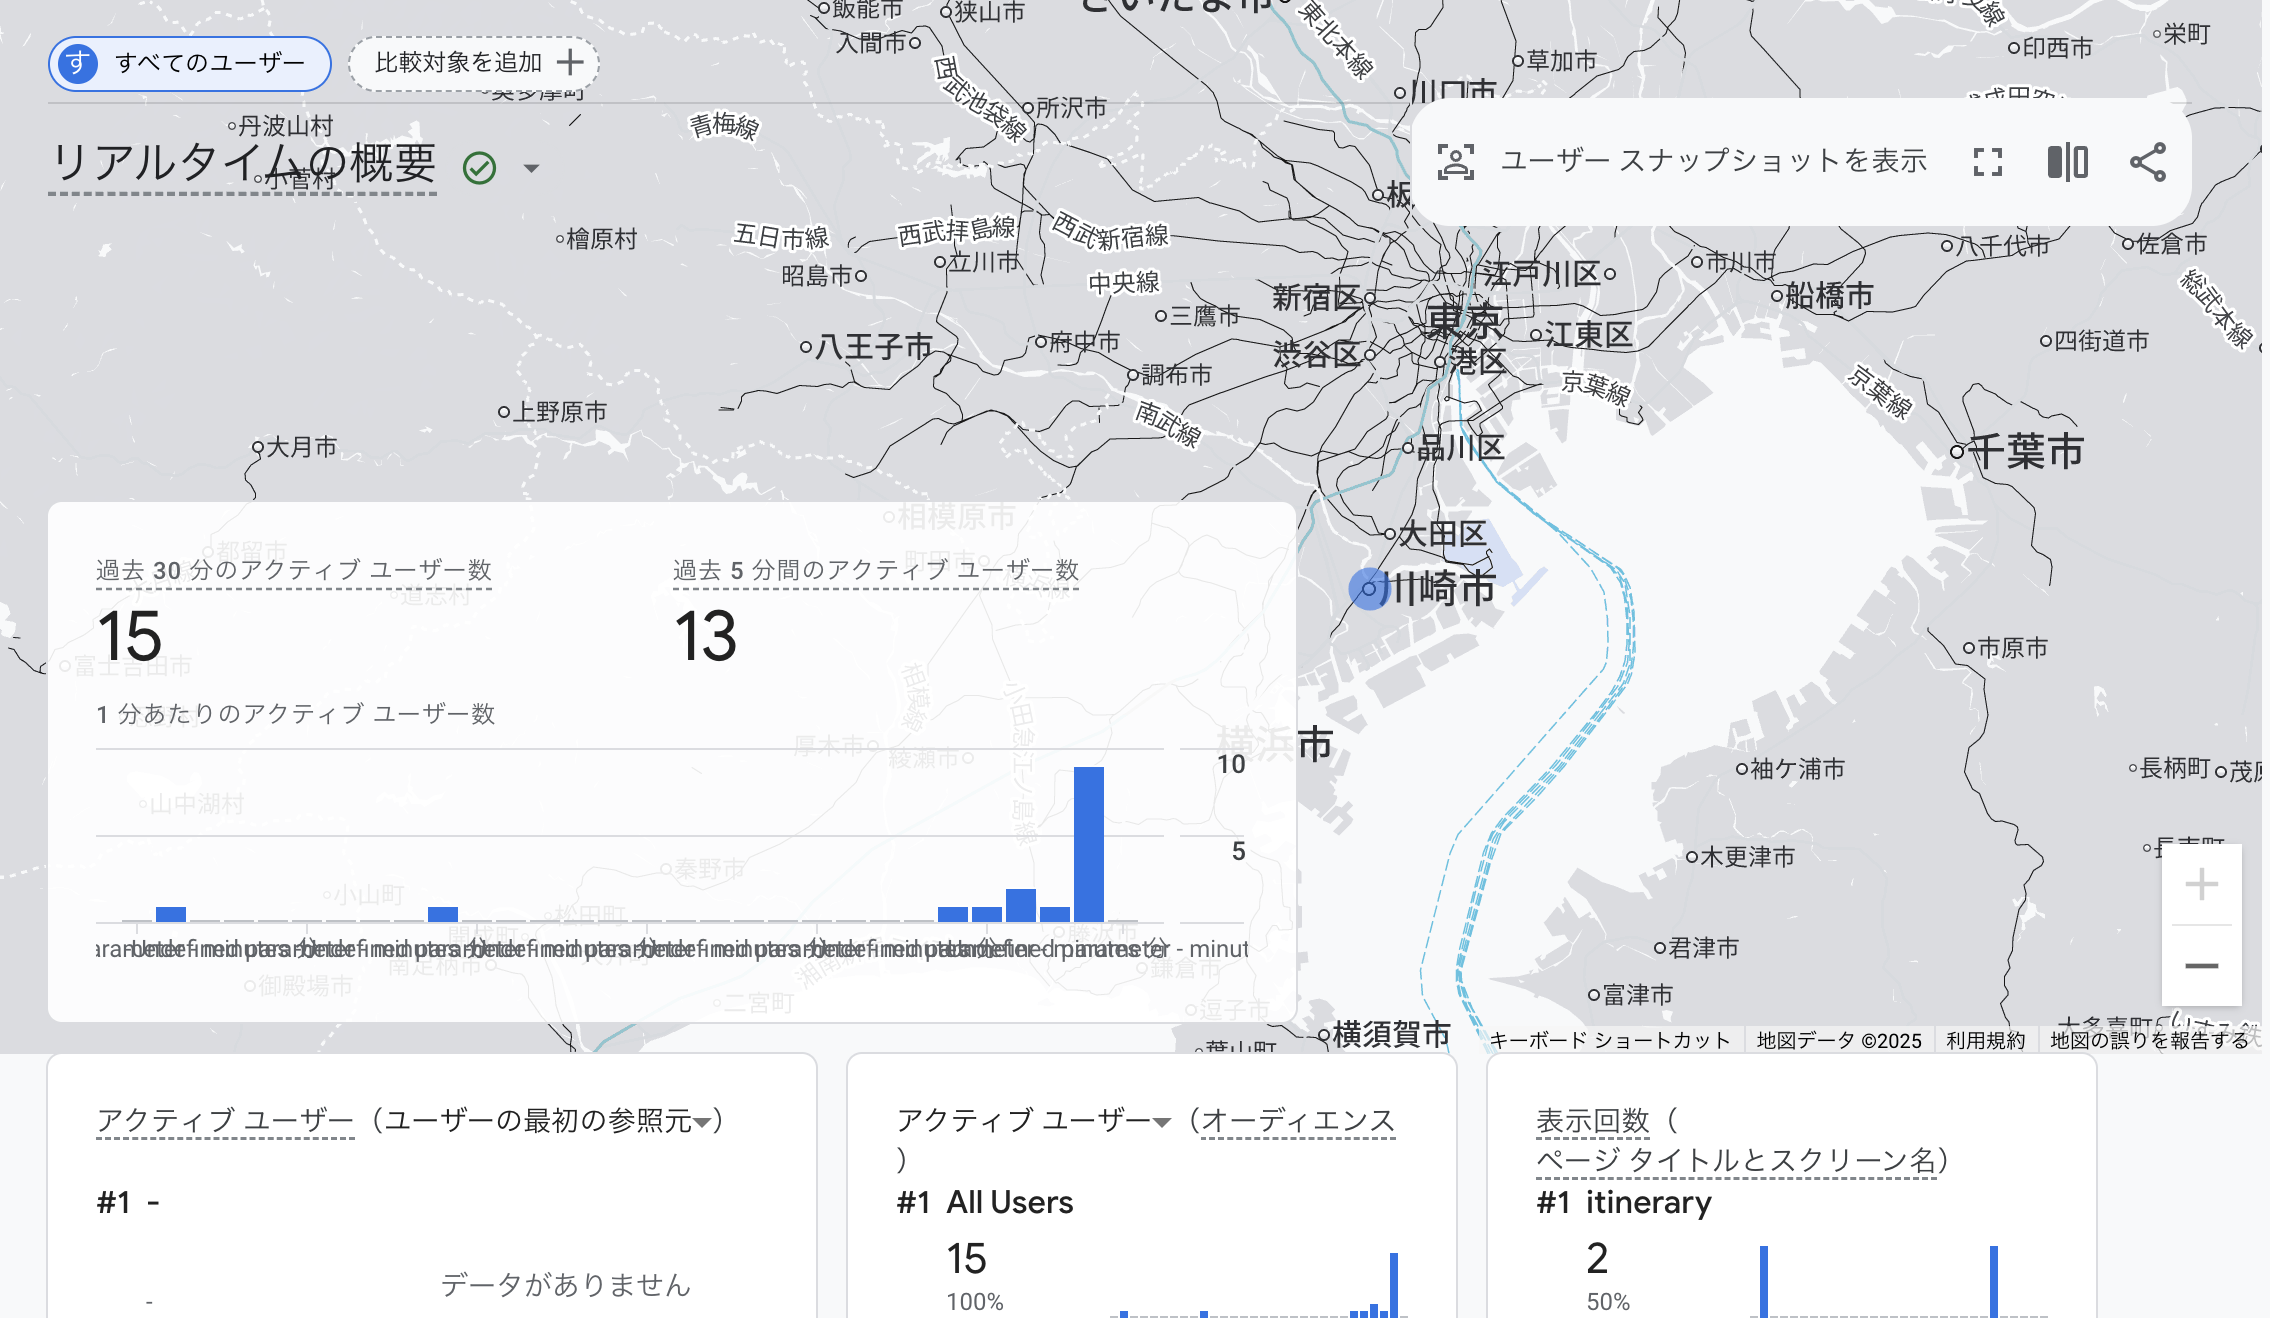
Task: Zoom in on the map with plus button
Action: click(x=2200, y=884)
